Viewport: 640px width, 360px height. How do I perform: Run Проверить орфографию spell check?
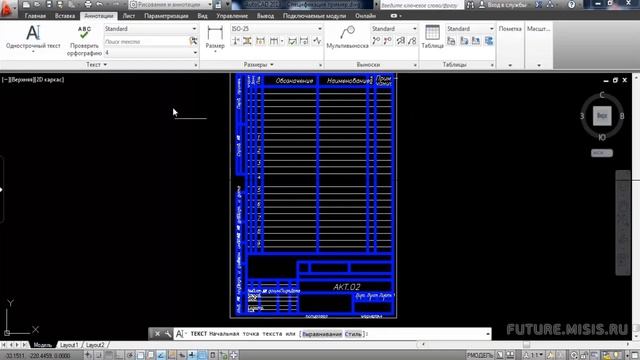point(84,40)
